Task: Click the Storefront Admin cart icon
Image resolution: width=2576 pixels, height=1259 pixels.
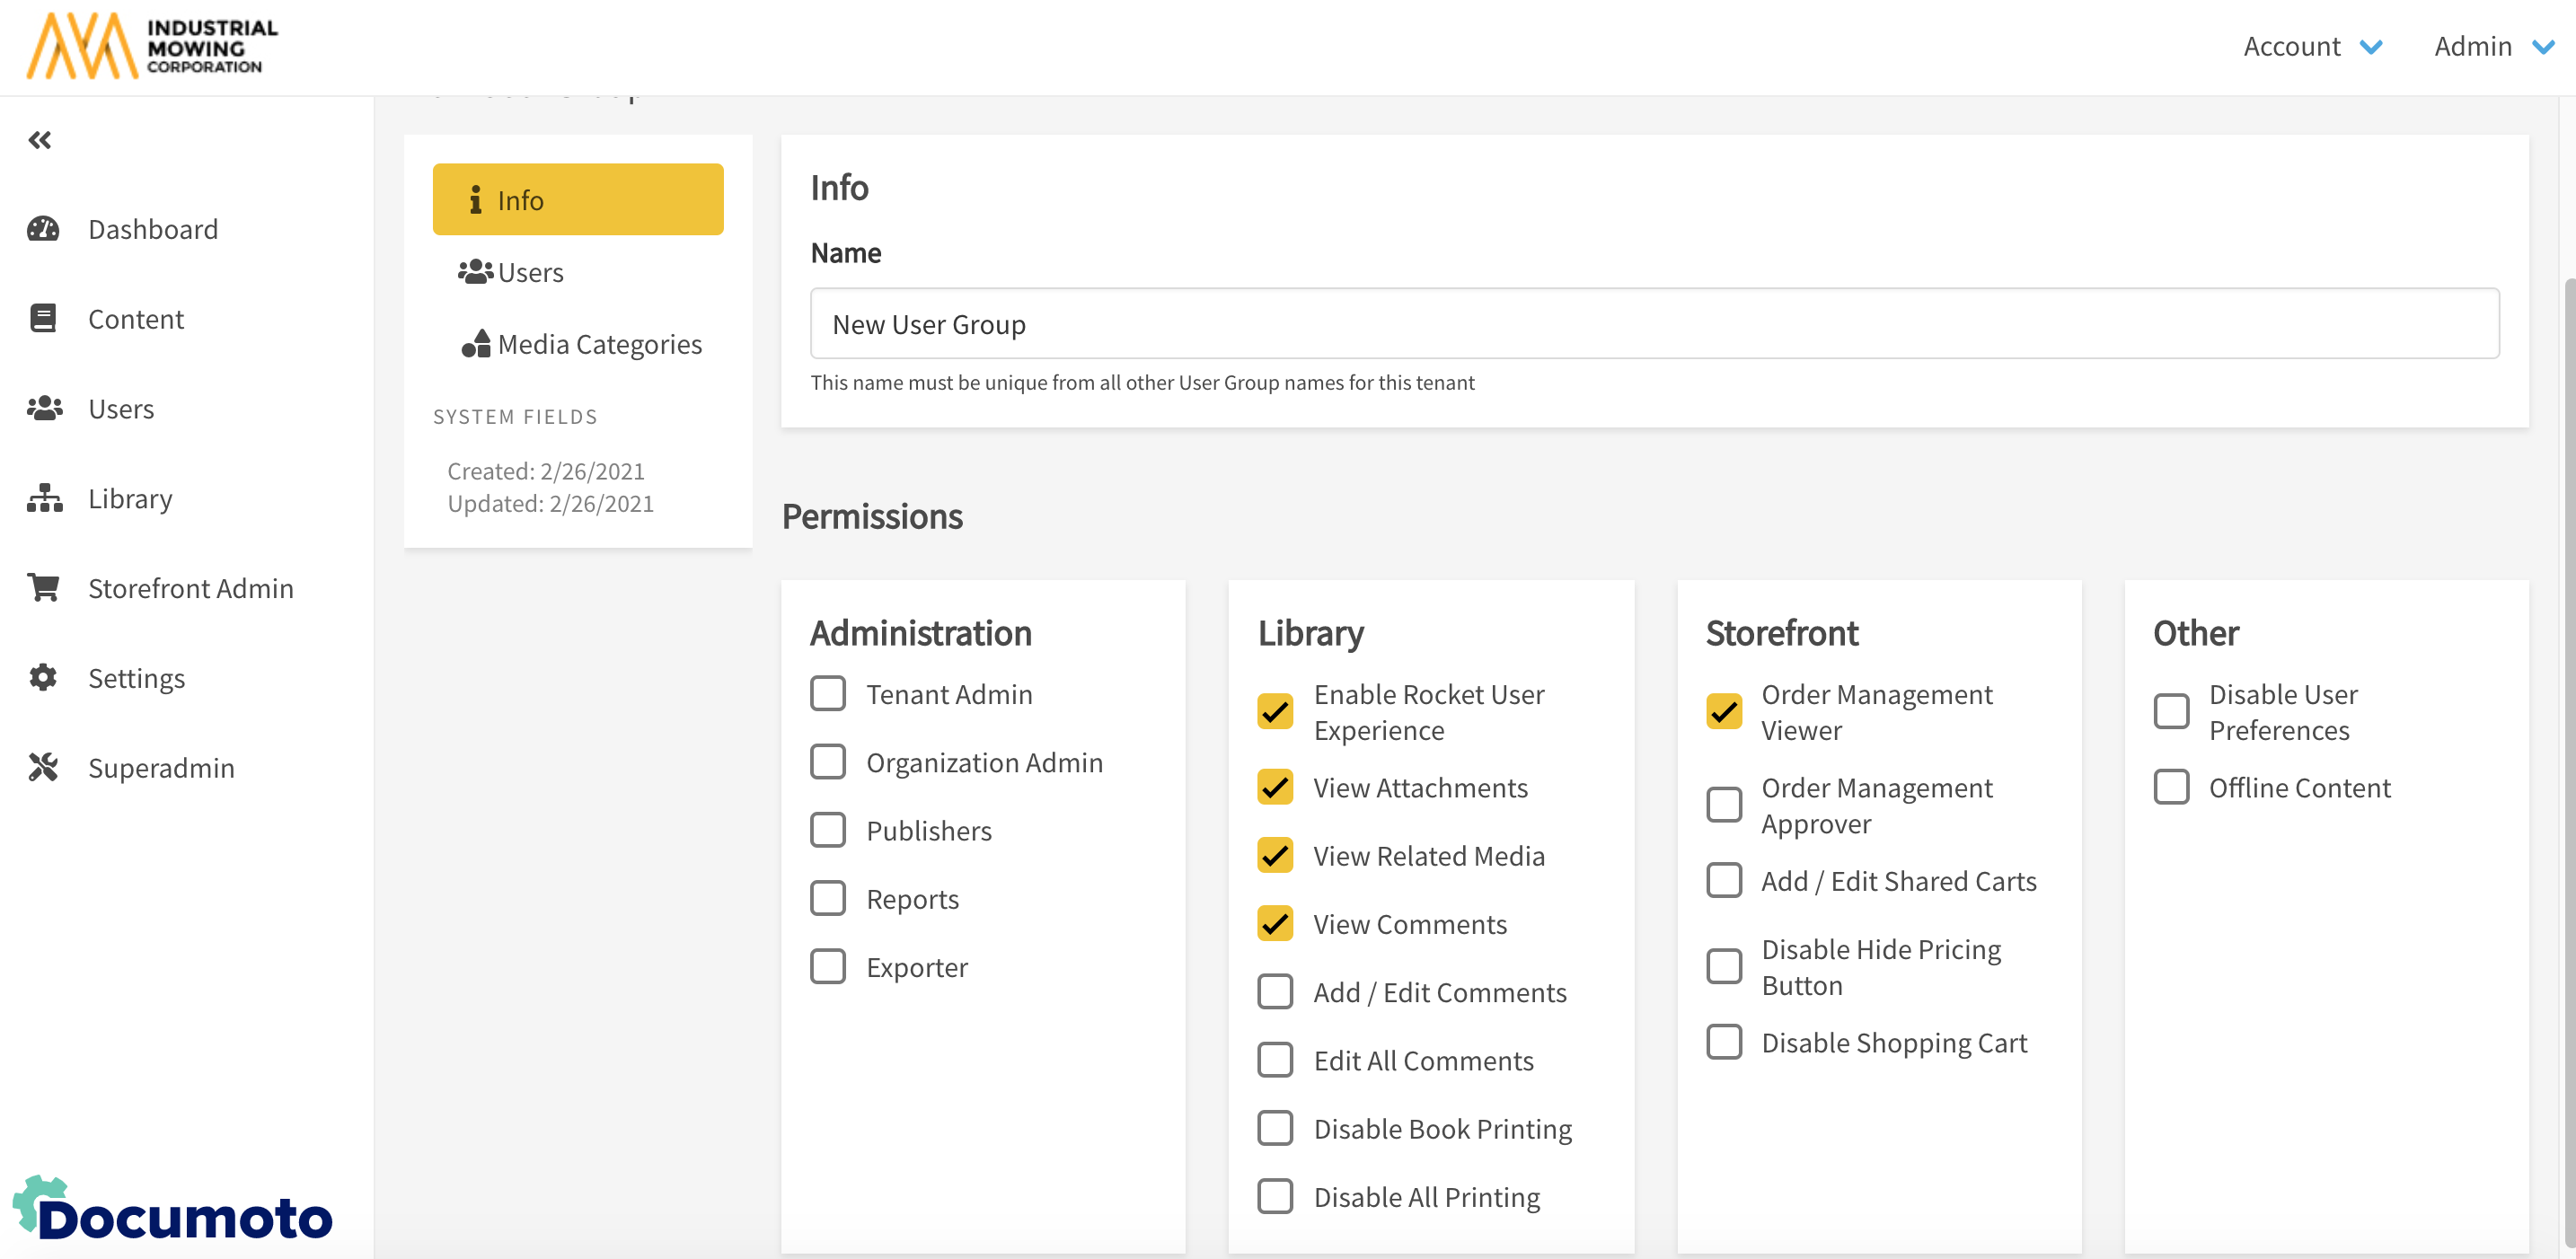Action: pyautogui.click(x=43, y=587)
